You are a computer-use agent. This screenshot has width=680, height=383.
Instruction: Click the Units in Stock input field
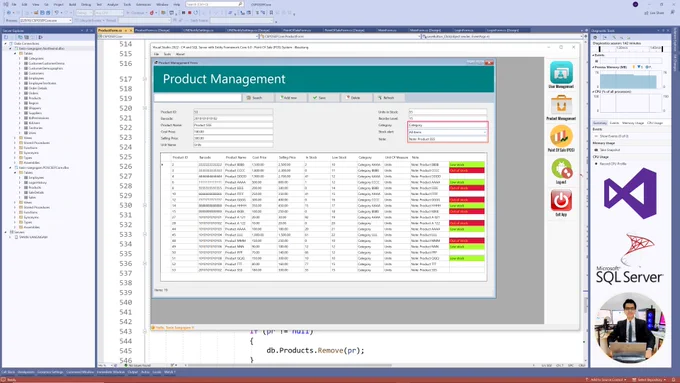[x=447, y=112]
